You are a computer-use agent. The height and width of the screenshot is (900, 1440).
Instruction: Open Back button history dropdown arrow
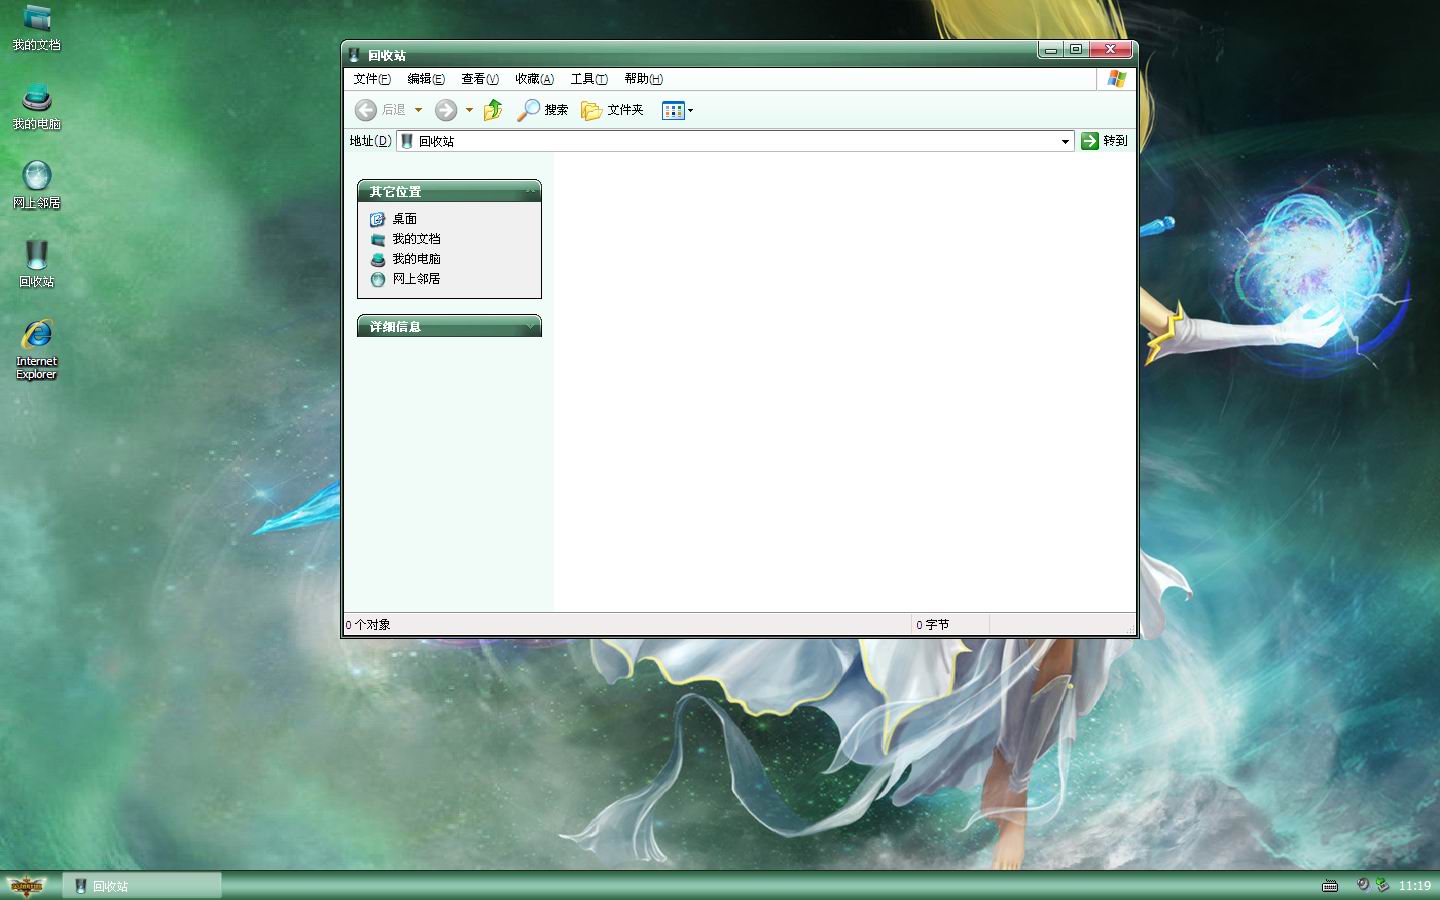(418, 110)
